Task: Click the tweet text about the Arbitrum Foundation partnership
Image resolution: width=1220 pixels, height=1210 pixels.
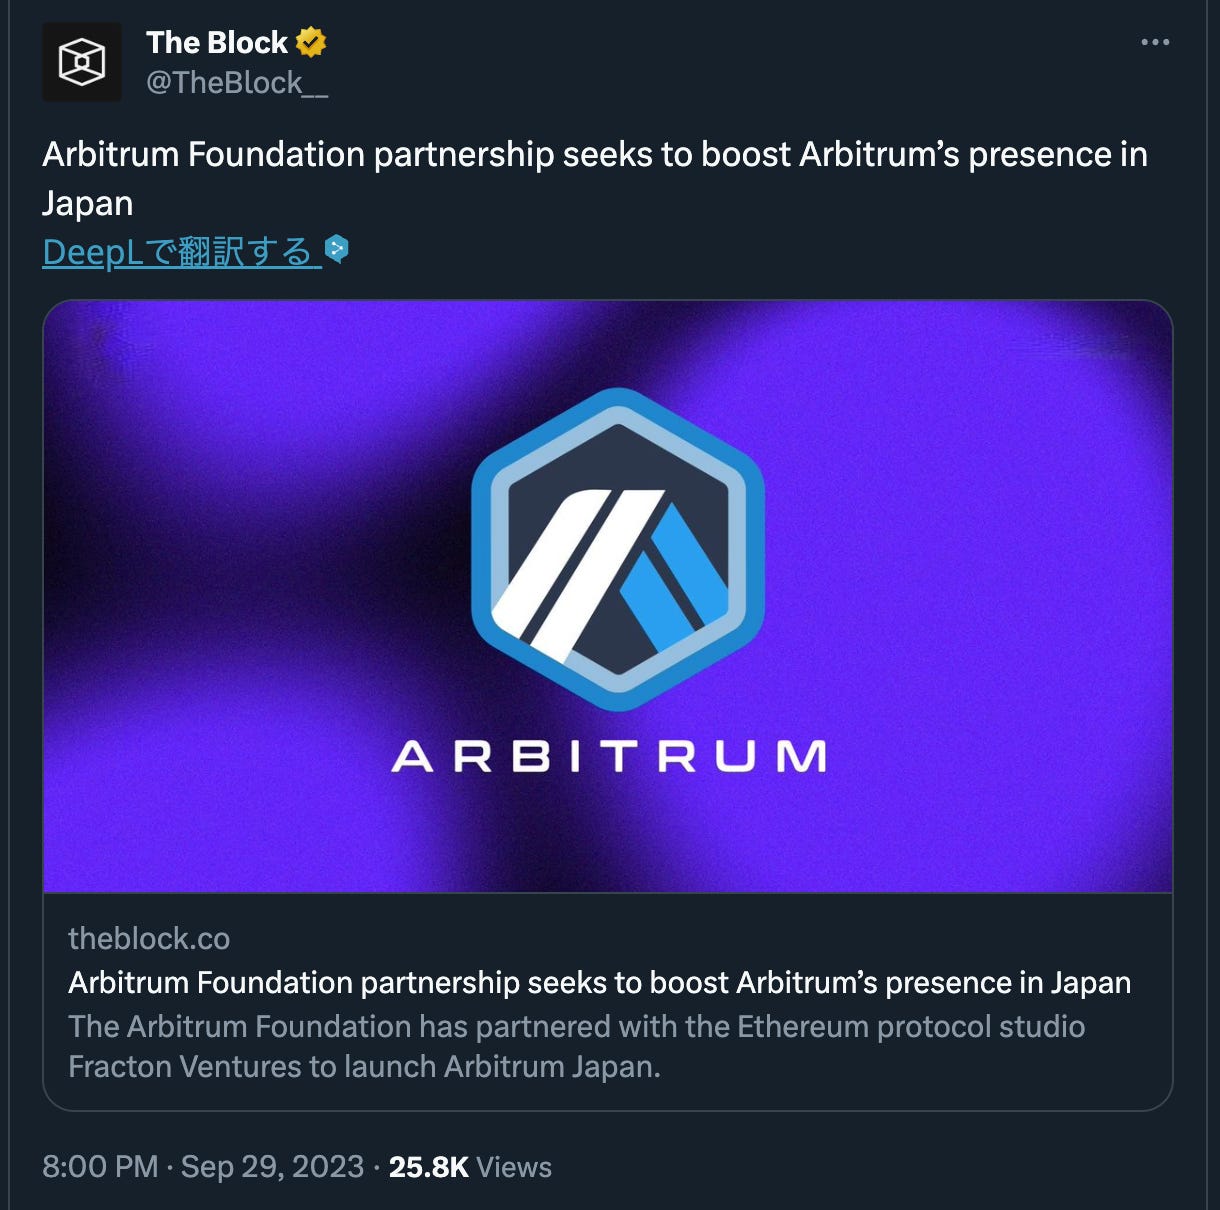Action: click(x=595, y=178)
